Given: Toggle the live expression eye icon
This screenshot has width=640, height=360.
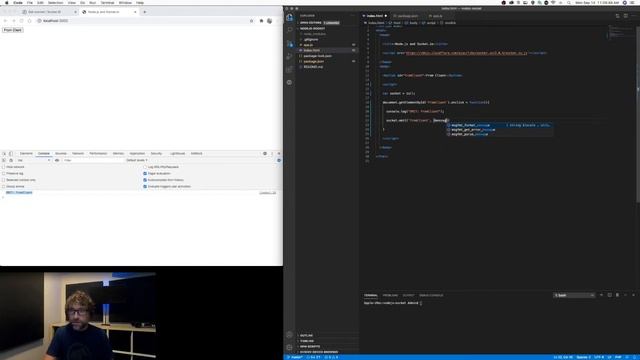Looking at the screenshot, I should 57,160.
